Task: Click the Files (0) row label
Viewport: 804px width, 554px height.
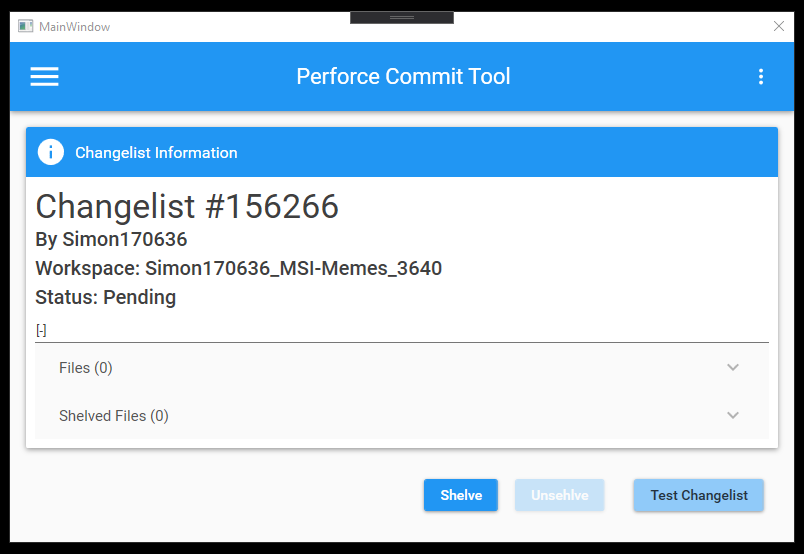Action: click(86, 368)
